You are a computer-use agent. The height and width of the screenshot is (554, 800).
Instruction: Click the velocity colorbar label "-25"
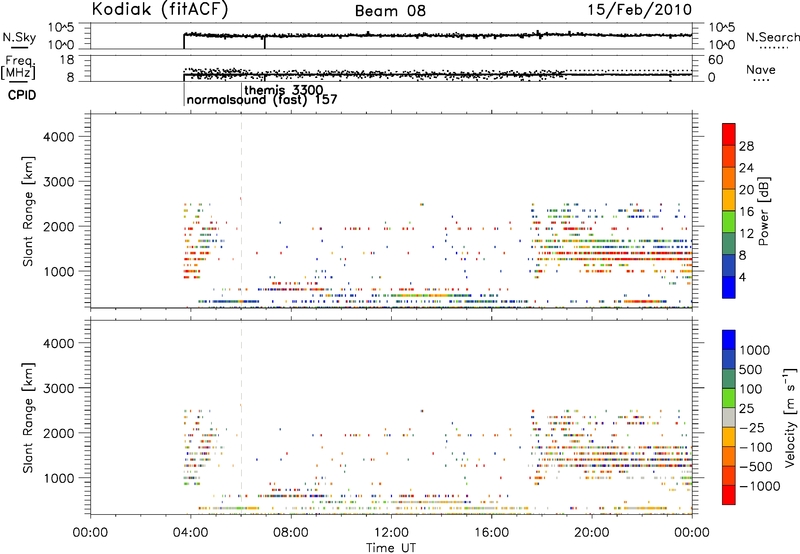click(752, 428)
